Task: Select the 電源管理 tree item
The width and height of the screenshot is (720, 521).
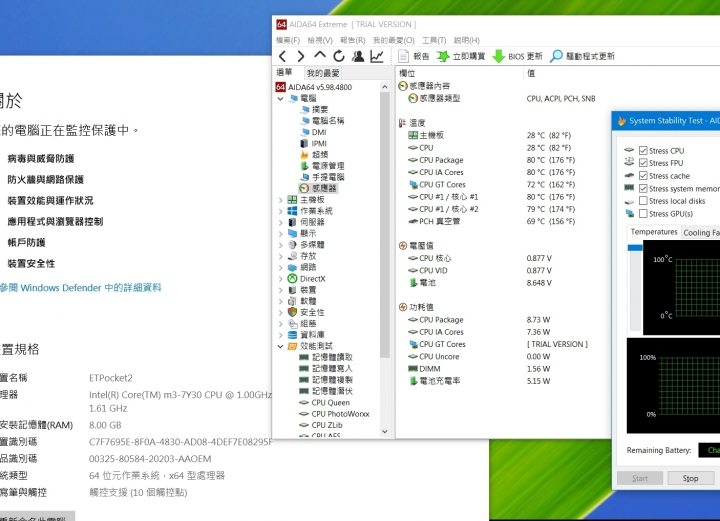Action: tap(322, 166)
